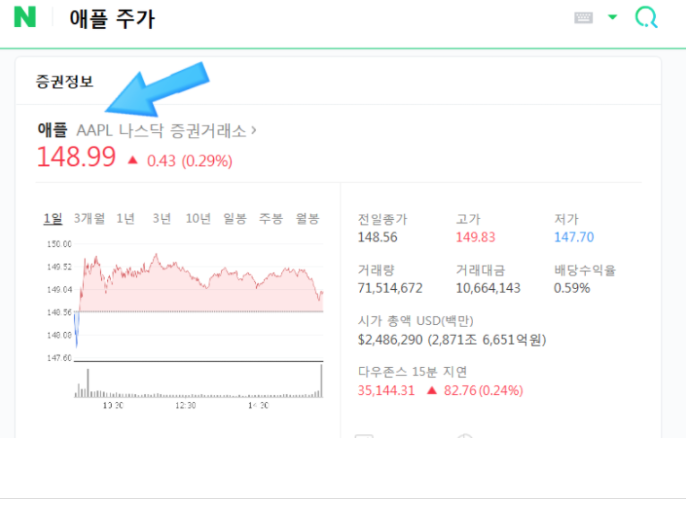Screen dimensions: 686x516
Task: Click the 다우존스 15분 지연 label
Action: (x=412, y=372)
